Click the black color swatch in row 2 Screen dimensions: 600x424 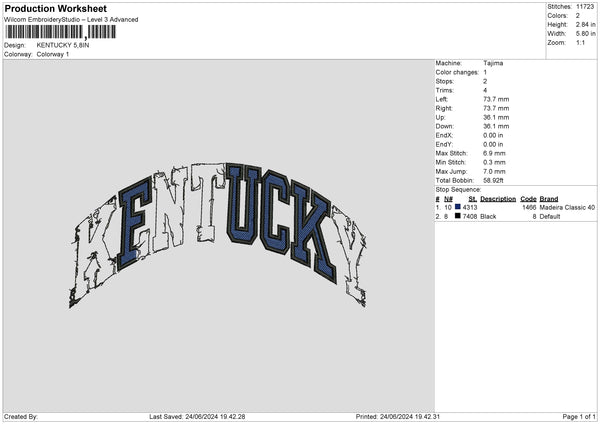[x=458, y=216]
